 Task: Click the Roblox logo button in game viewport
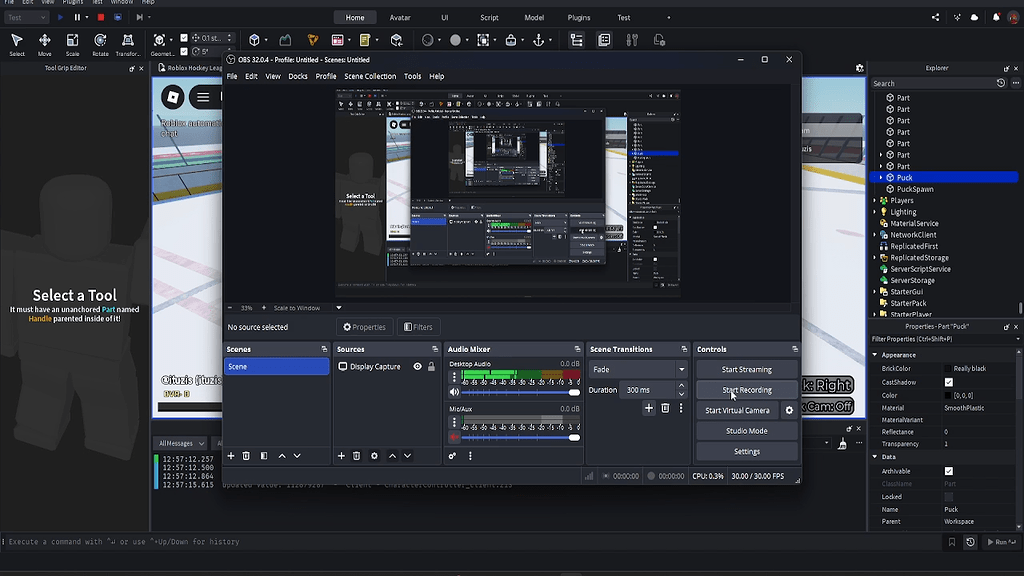pos(173,97)
